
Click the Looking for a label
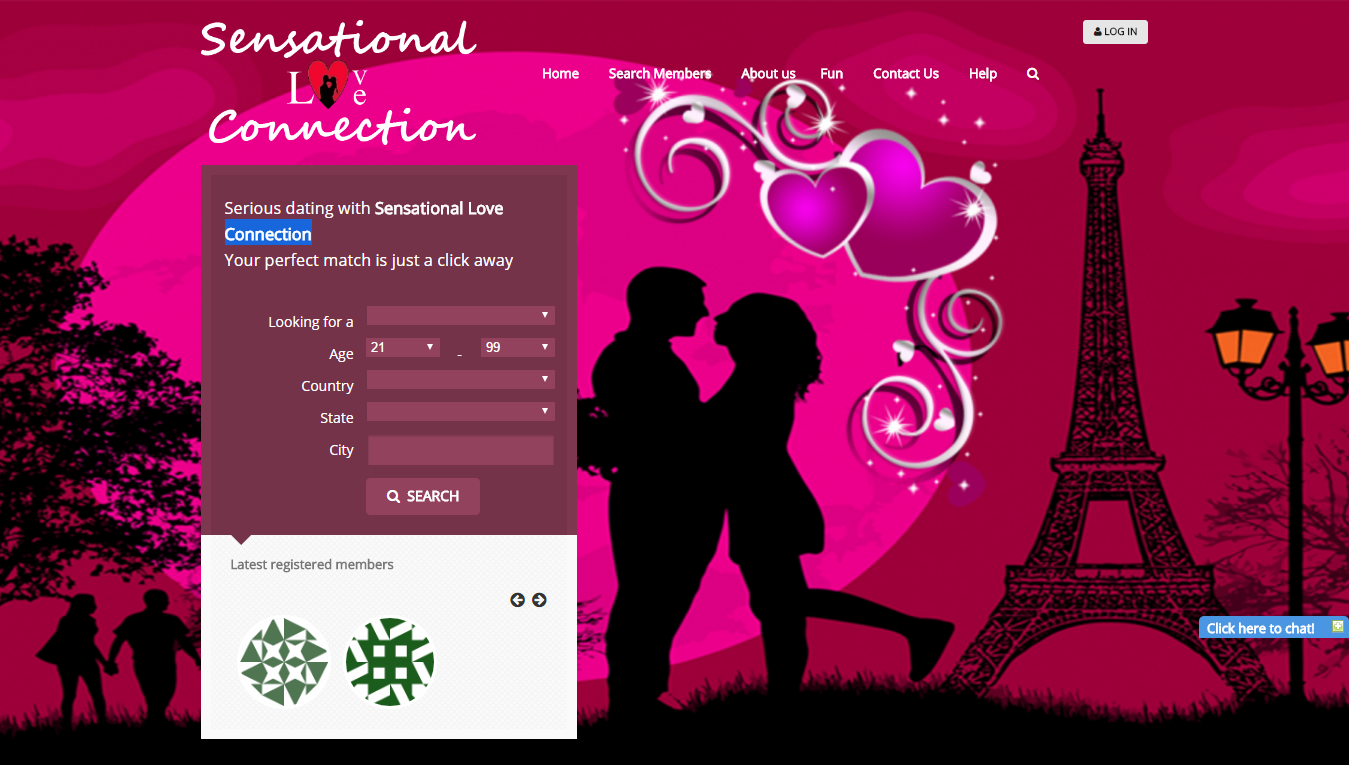pos(311,322)
